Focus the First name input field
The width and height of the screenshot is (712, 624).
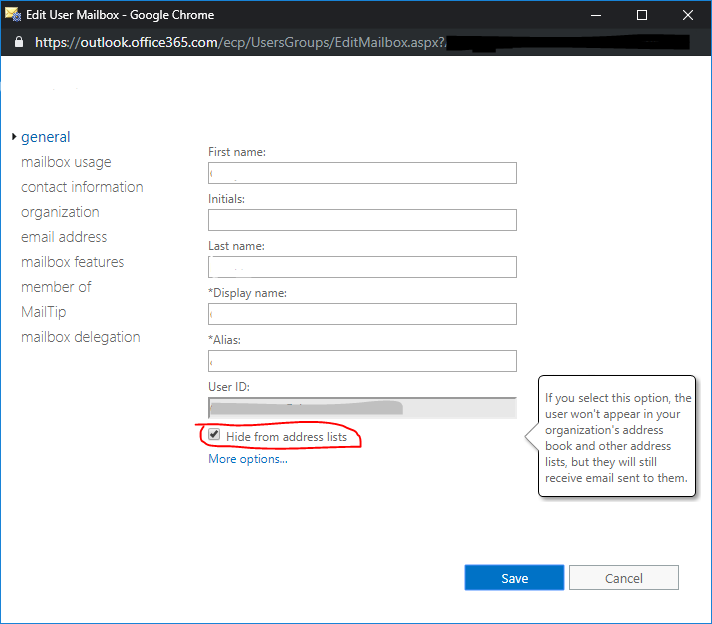(x=362, y=173)
